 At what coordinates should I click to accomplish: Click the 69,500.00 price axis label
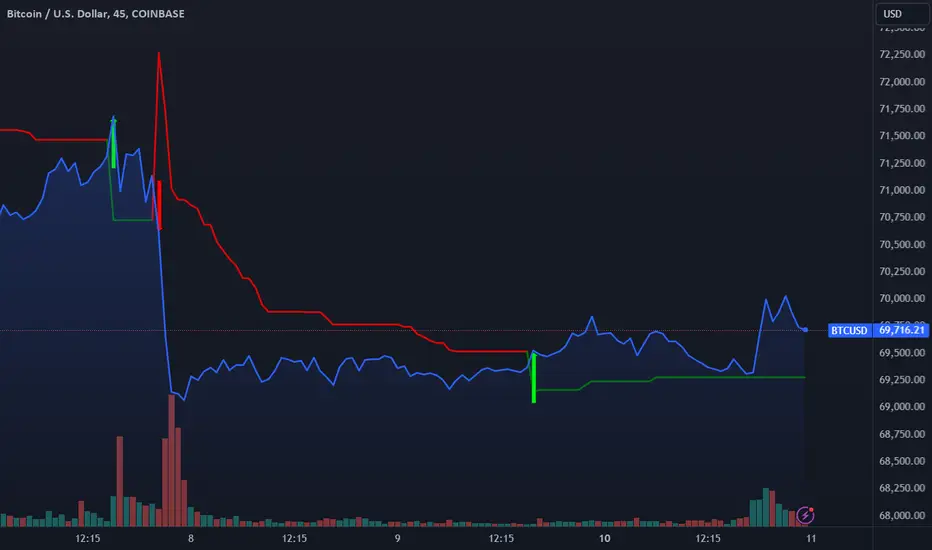click(x=902, y=353)
